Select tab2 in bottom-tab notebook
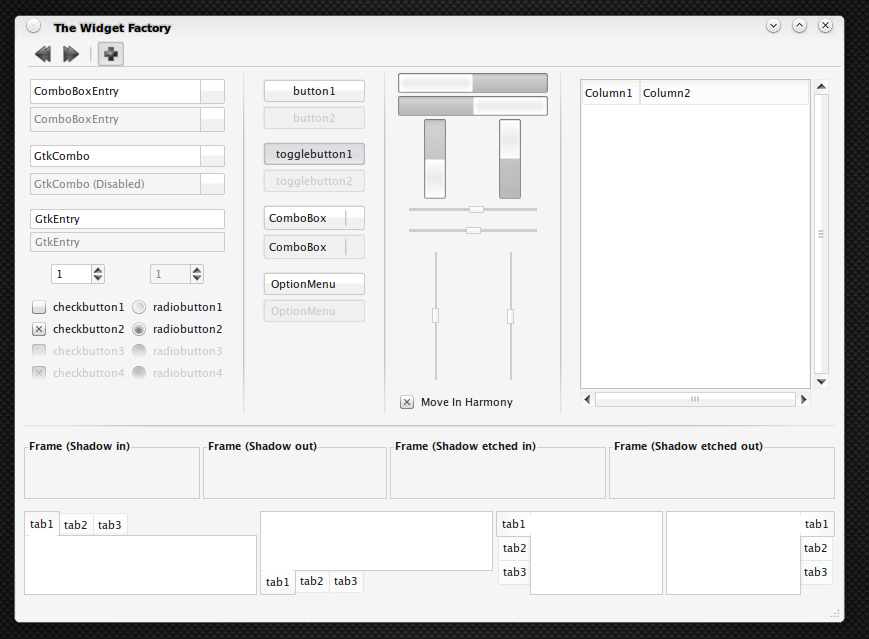 (x=311, y=581)
